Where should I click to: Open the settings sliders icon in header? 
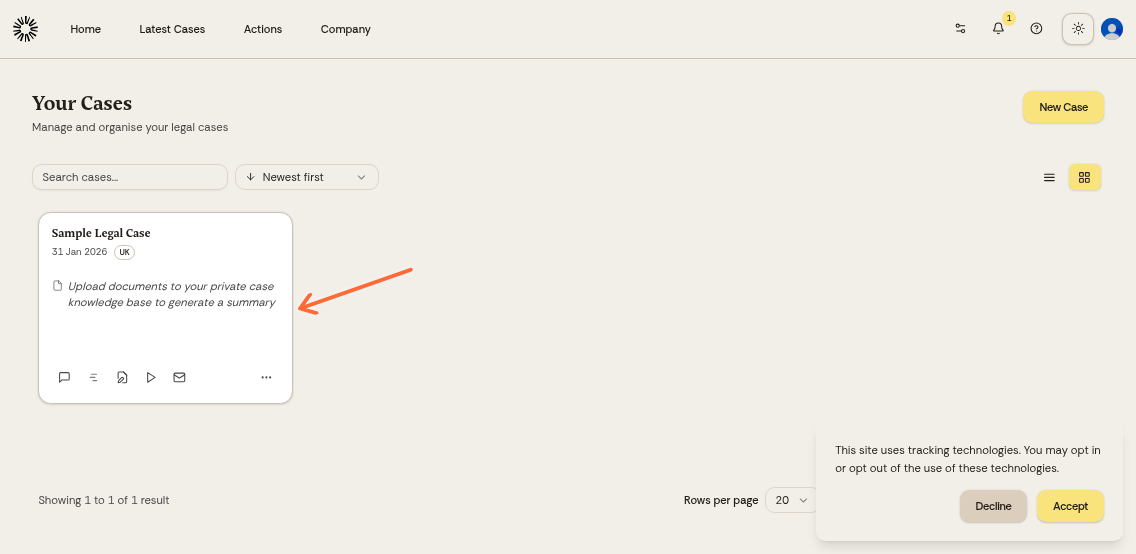pyautogui.click(x=960, y=29)
